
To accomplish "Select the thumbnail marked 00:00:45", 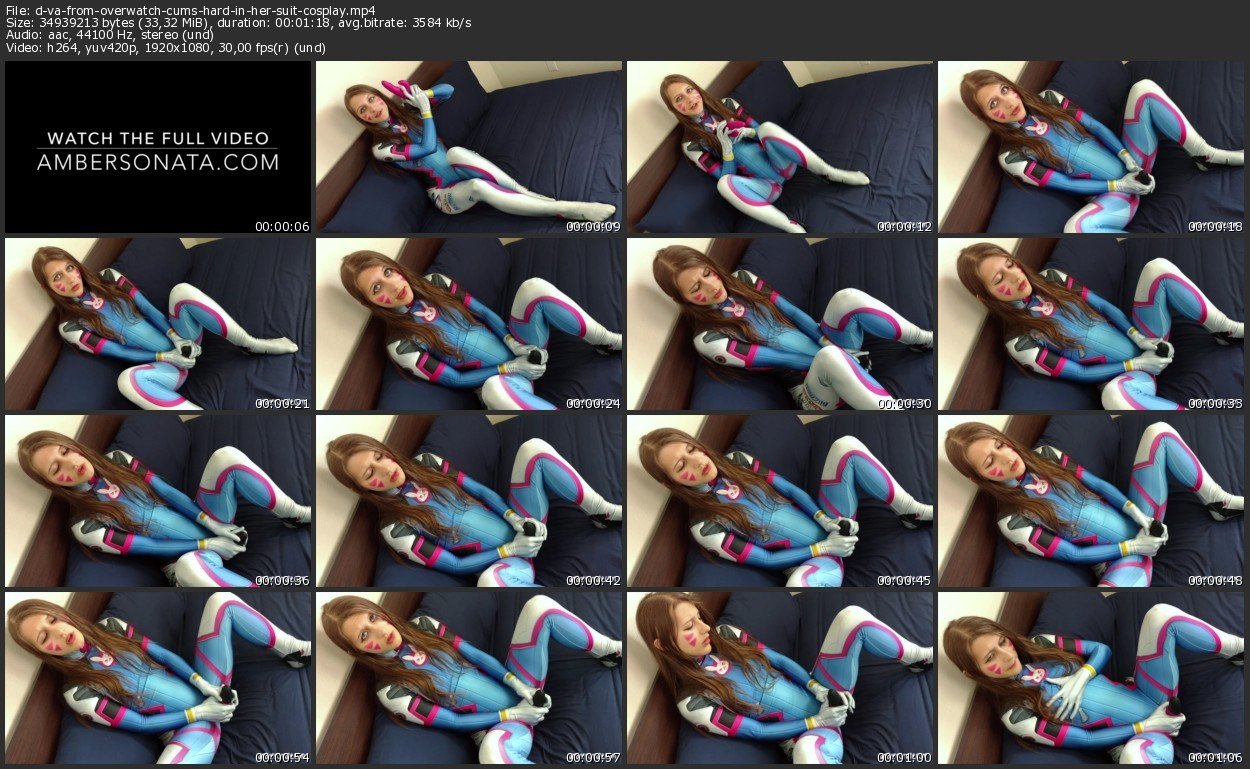I will point(780,501).
